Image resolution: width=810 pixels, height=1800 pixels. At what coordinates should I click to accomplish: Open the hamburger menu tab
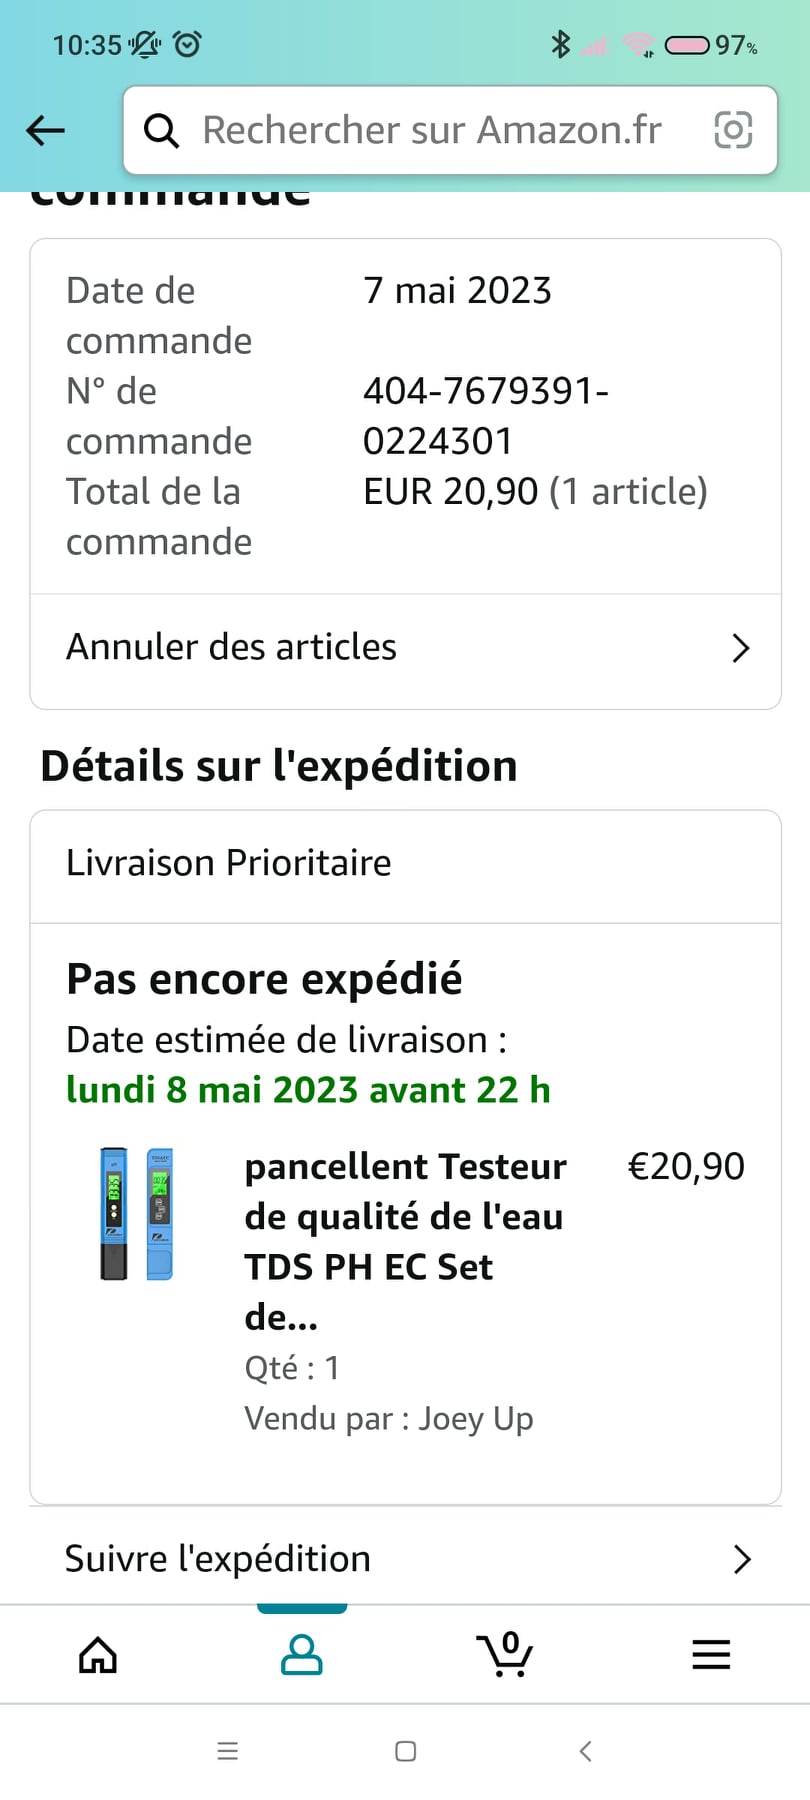pos(711,1655)
